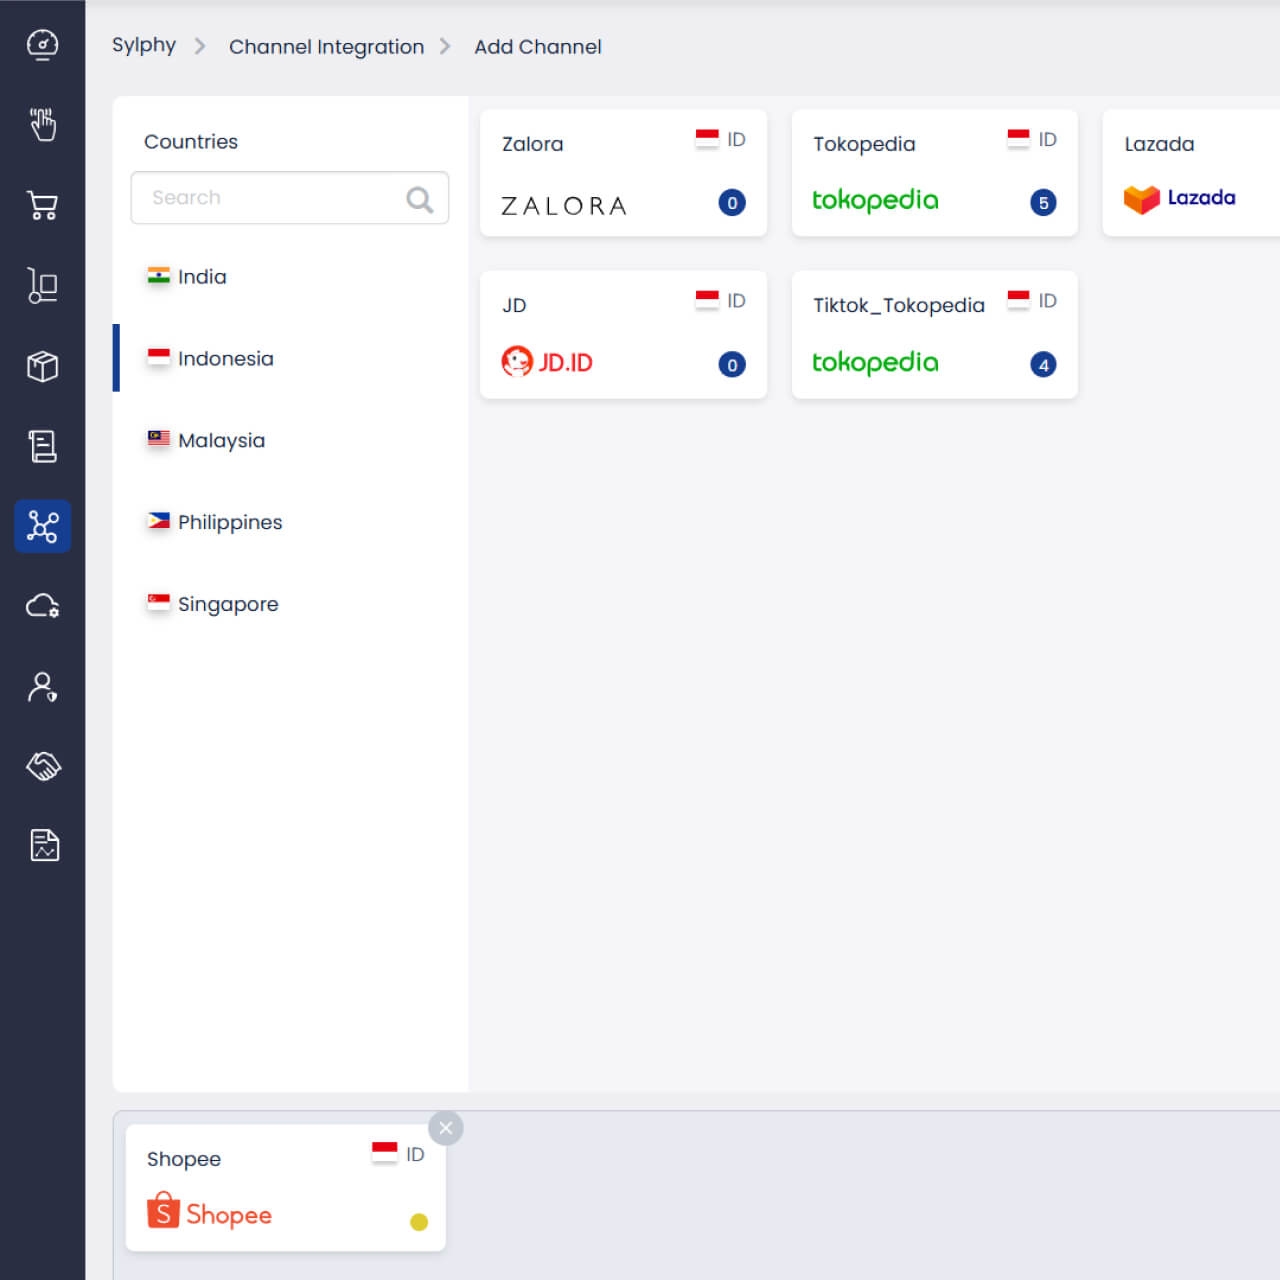
Task: Open the report chart icon in sidebar
Action: (42, 846)
